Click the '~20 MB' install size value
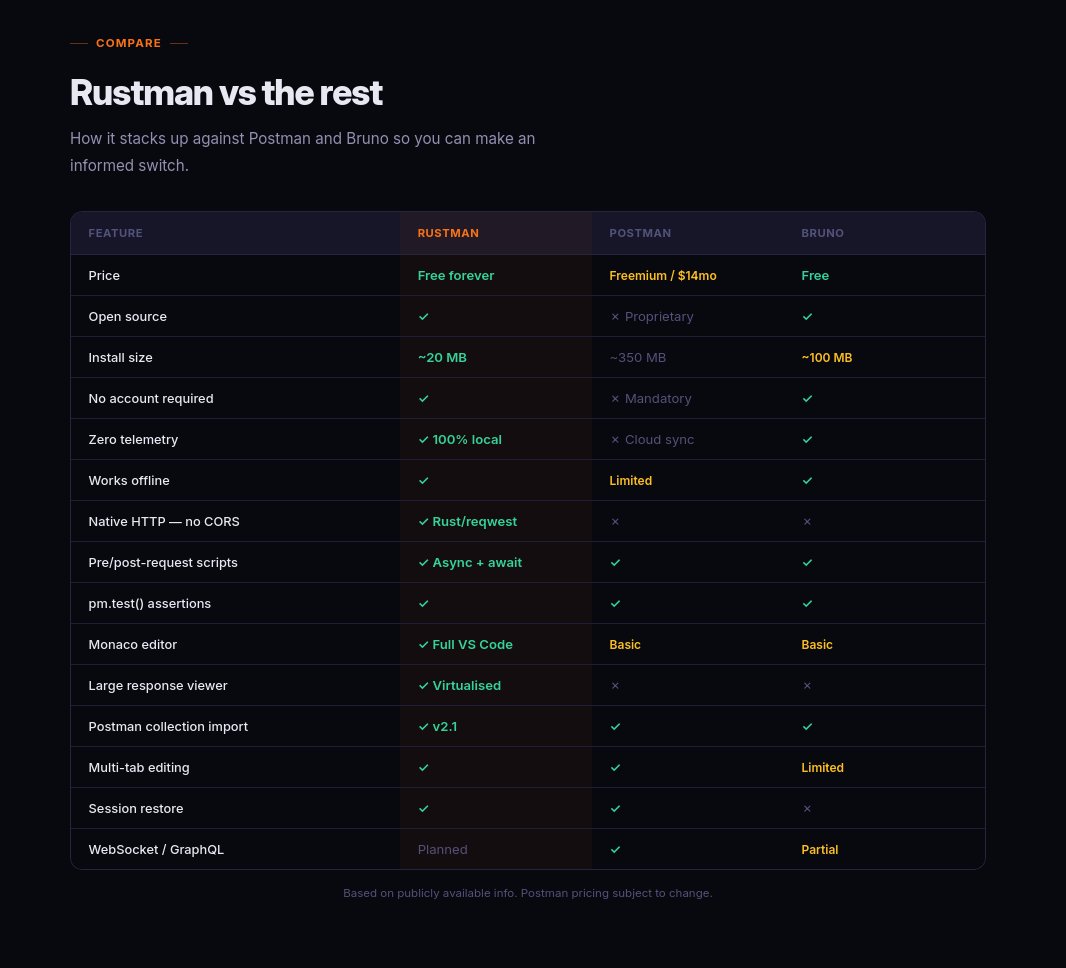Viewport: 1066px width, 968px height. 442,358
